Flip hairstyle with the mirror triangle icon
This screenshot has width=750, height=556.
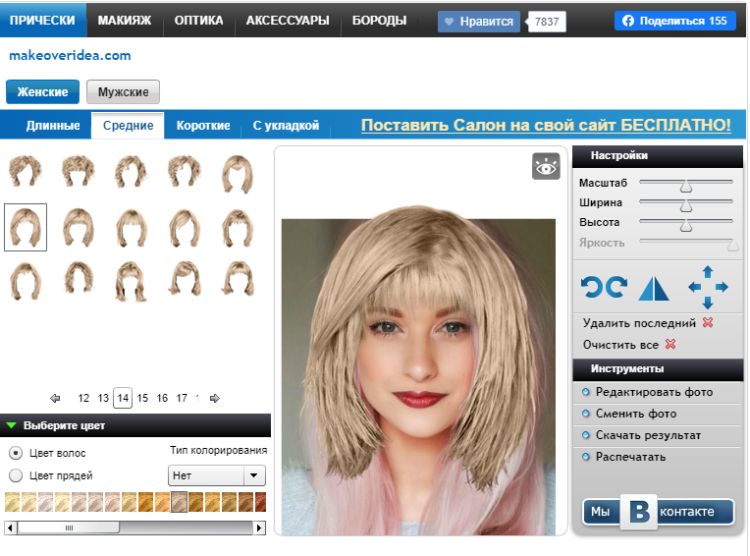[x=653, y=288]
